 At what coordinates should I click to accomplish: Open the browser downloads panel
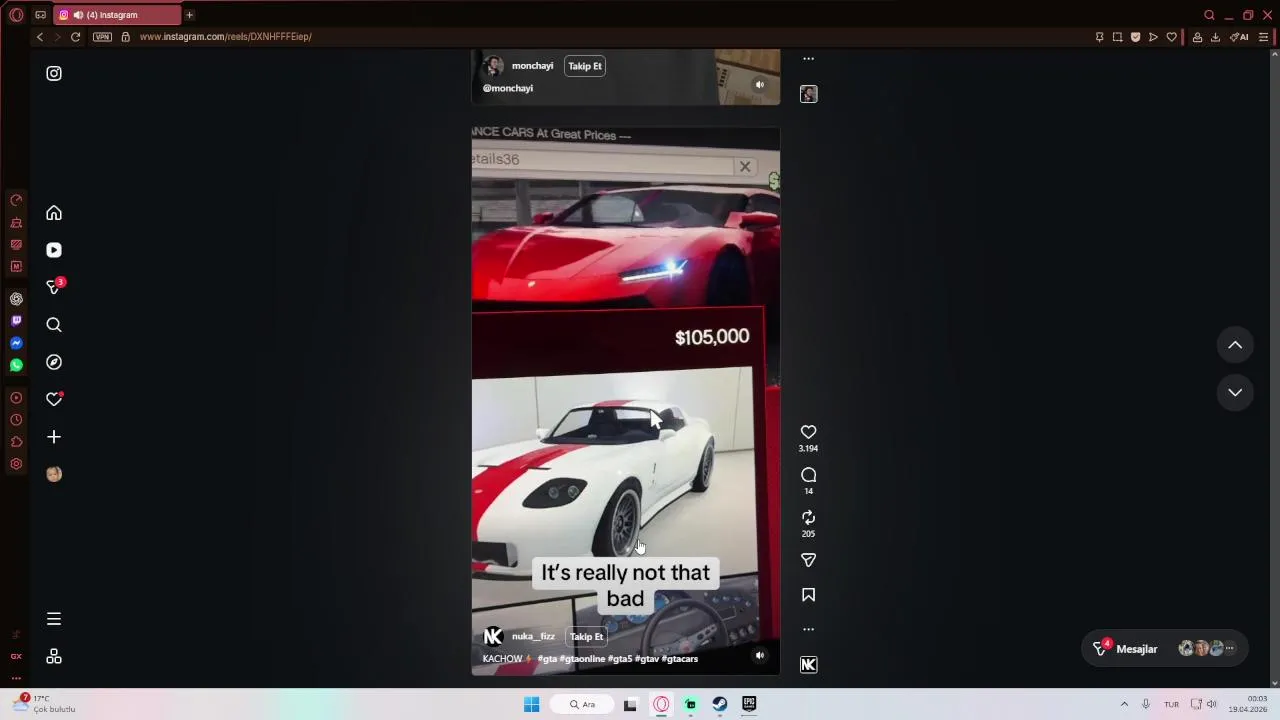pyautogui.click(x=1215, y=37)
